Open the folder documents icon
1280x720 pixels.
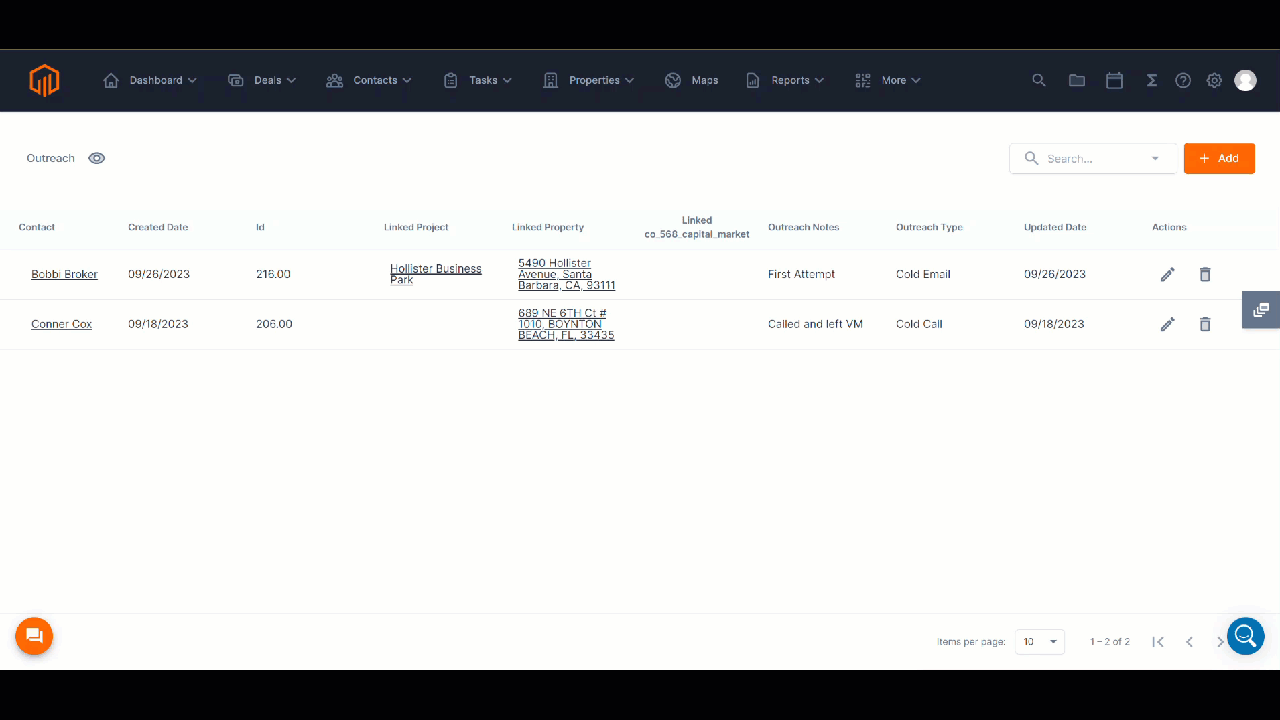coord(1077,80)
